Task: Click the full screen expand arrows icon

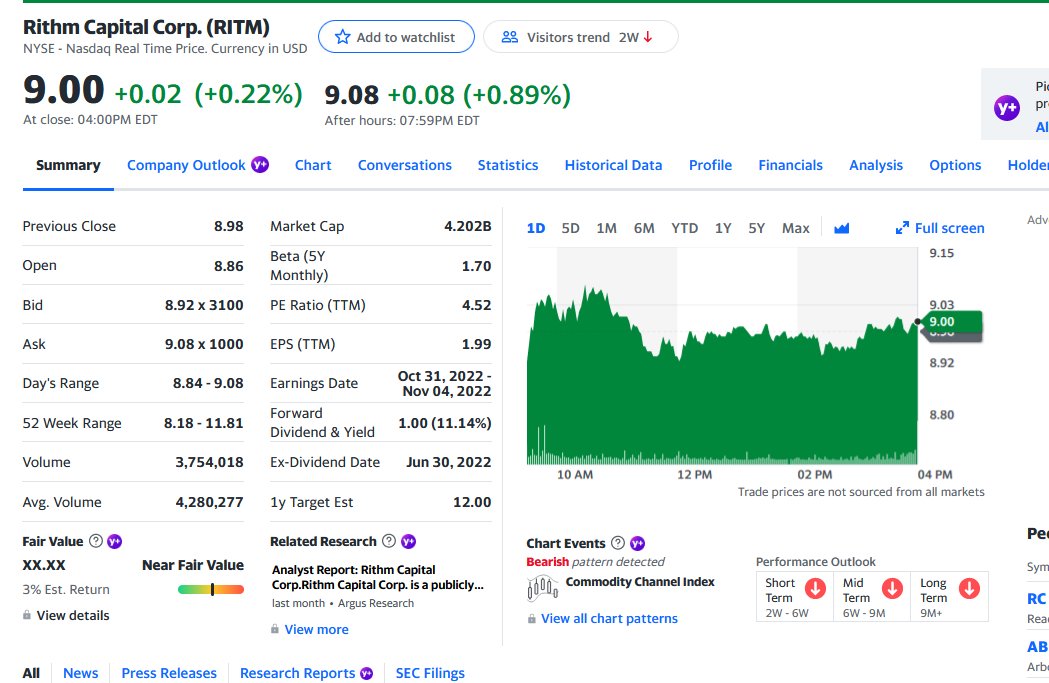Action: tap(902, 228)
